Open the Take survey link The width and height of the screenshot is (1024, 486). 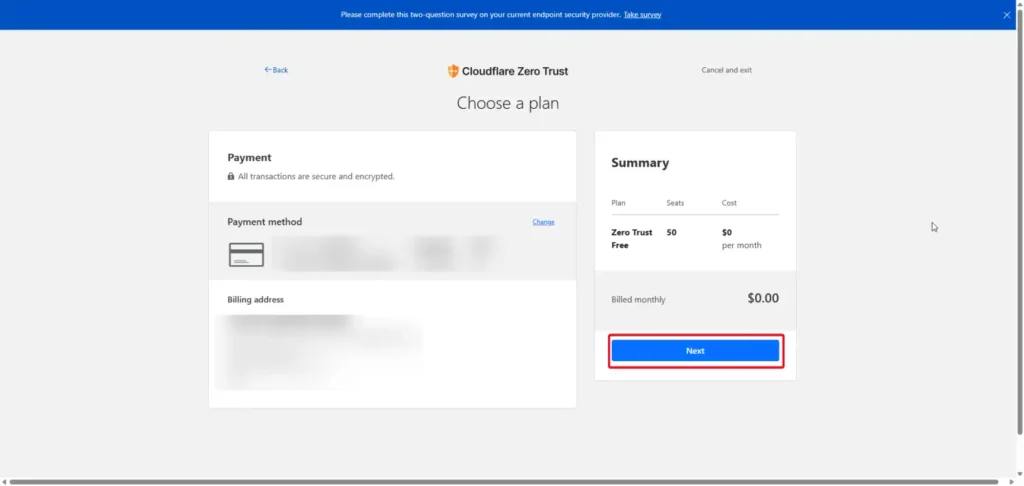[642, 14]
